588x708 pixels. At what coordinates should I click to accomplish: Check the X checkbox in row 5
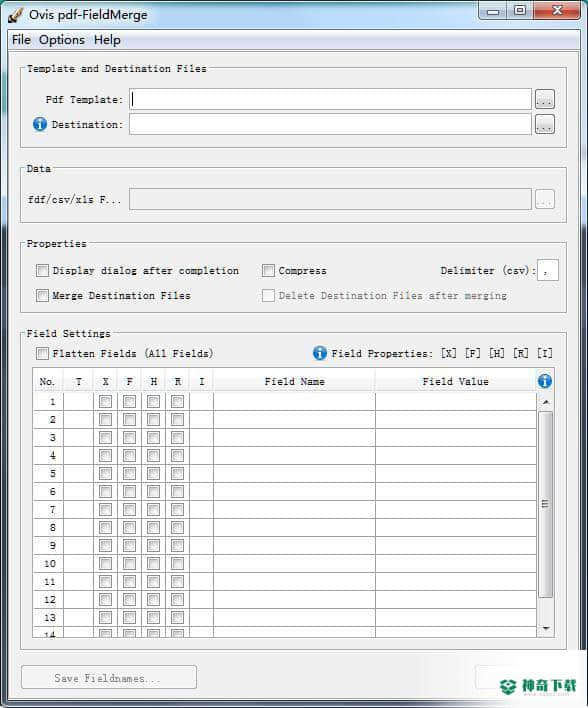(x=105, y=474)
